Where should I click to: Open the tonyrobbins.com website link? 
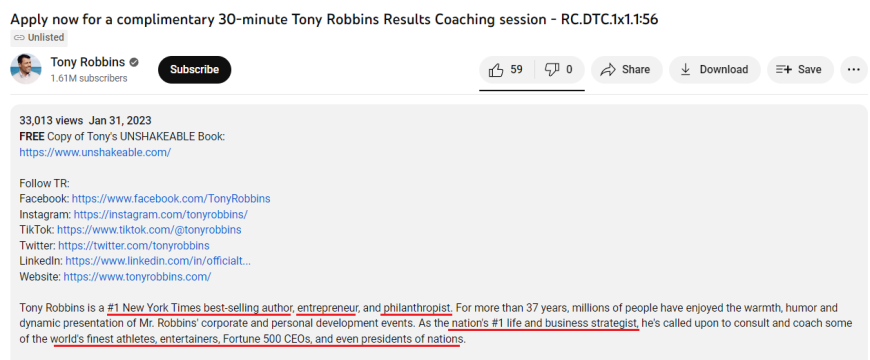pos(137,276)
